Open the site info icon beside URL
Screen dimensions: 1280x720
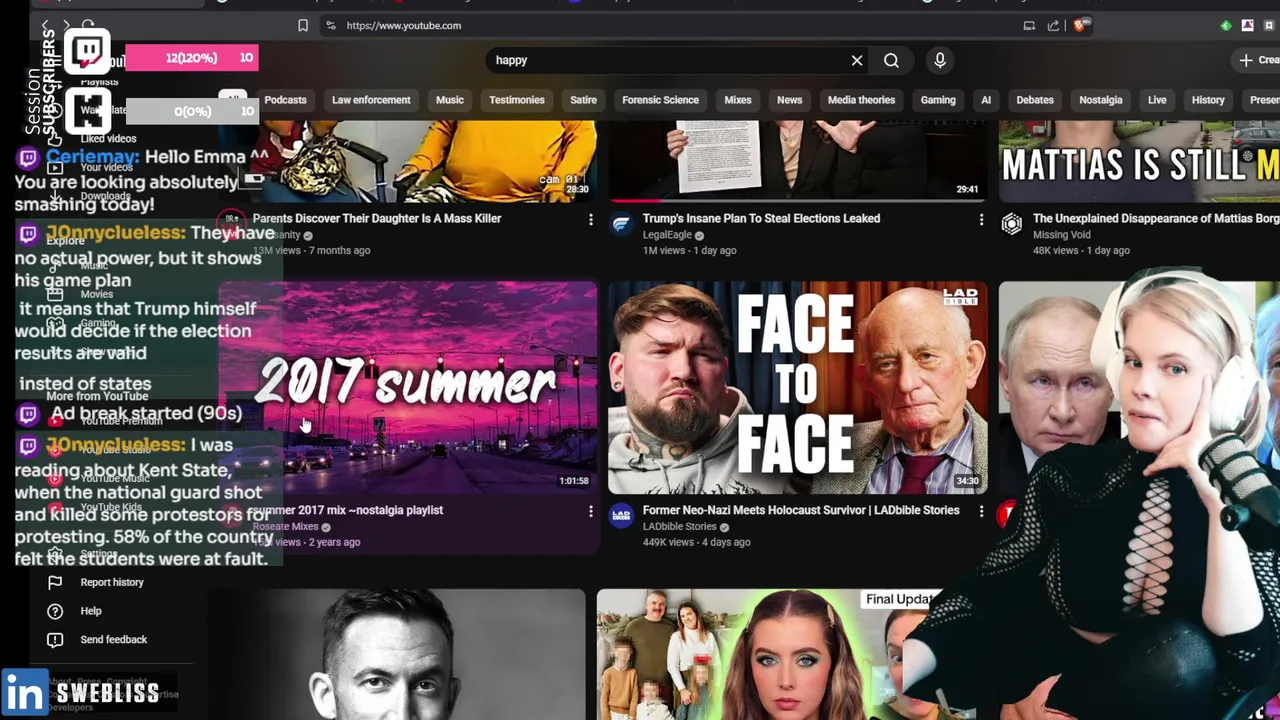click(331, 26)
